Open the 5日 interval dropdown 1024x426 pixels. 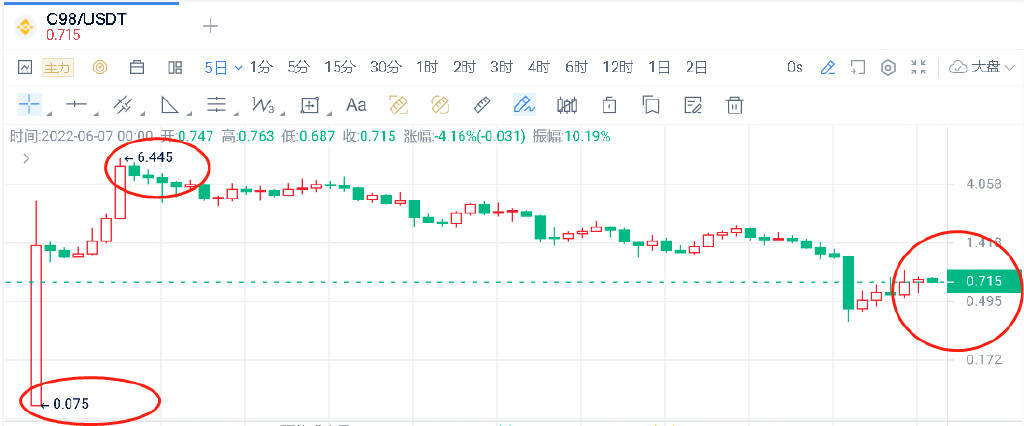pos(224,67)
